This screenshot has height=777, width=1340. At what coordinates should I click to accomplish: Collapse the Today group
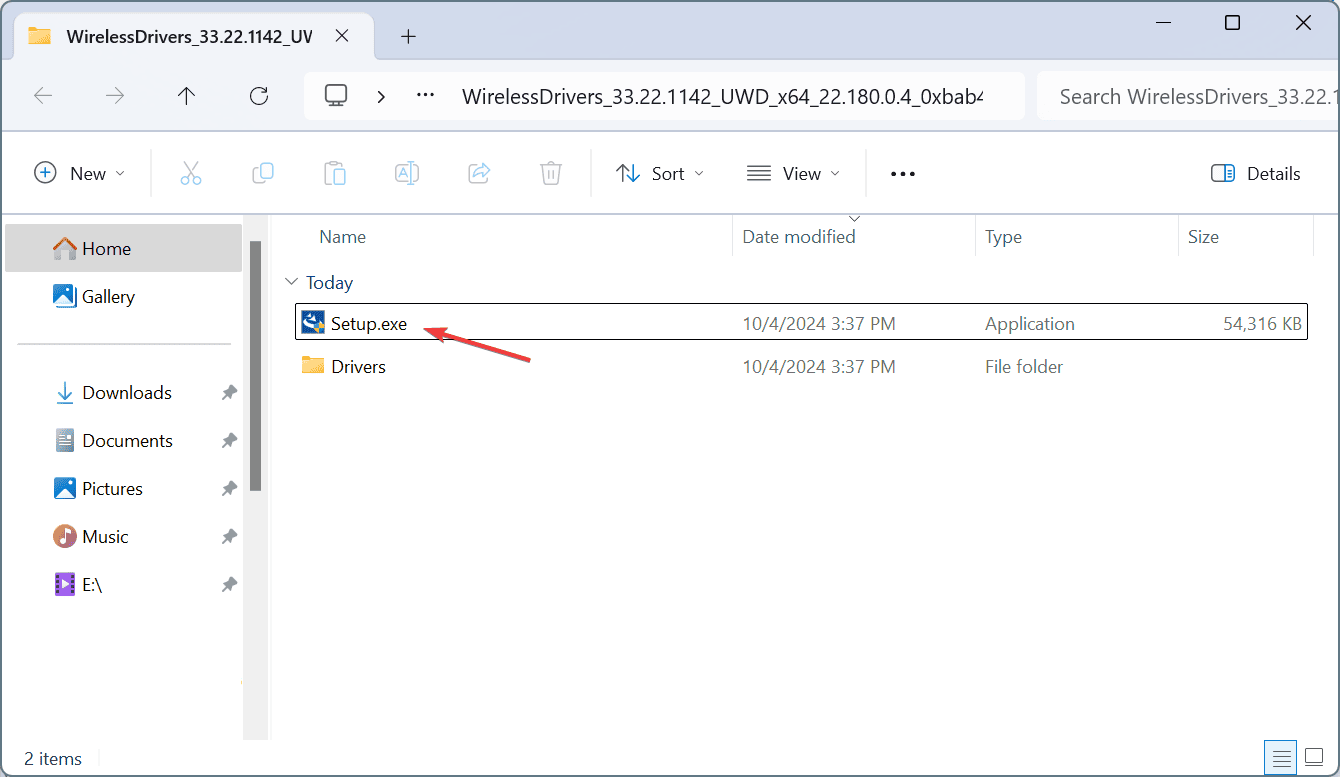click(x=291, y=283)
